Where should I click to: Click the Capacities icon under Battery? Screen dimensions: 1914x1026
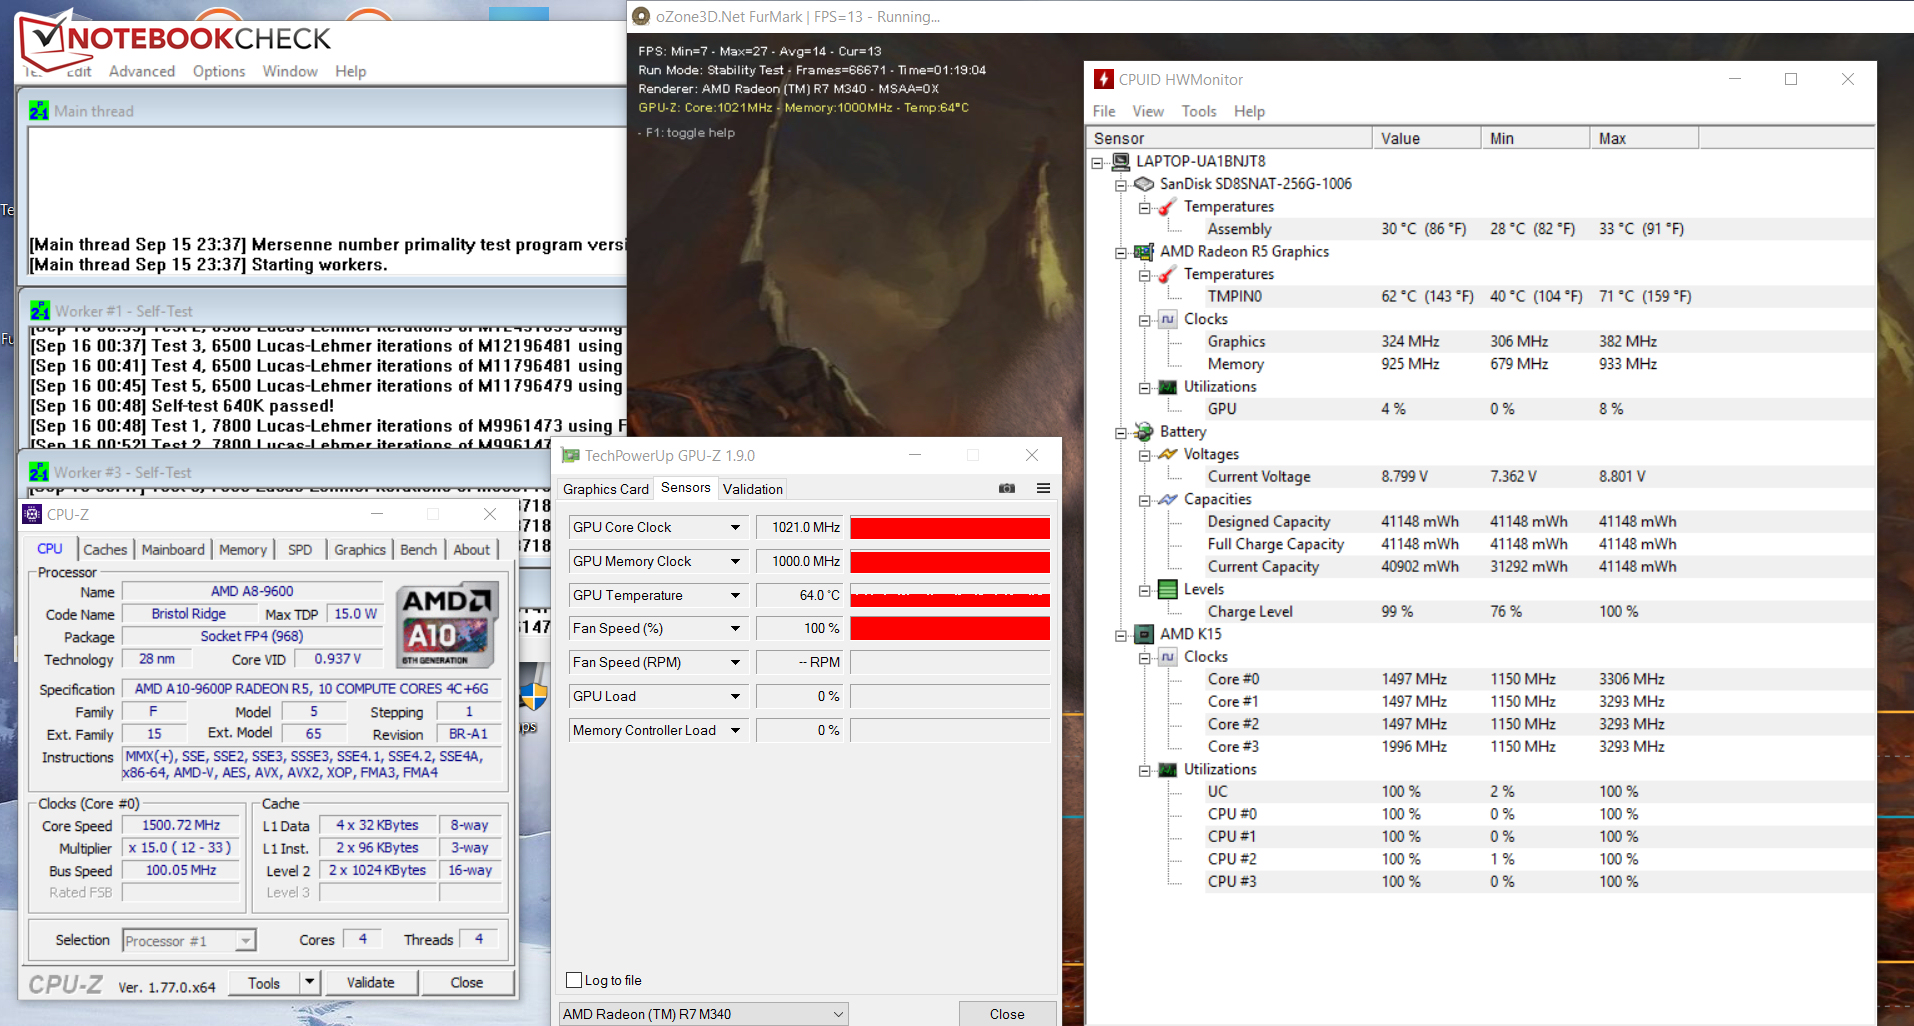[x=1167, y=499]
